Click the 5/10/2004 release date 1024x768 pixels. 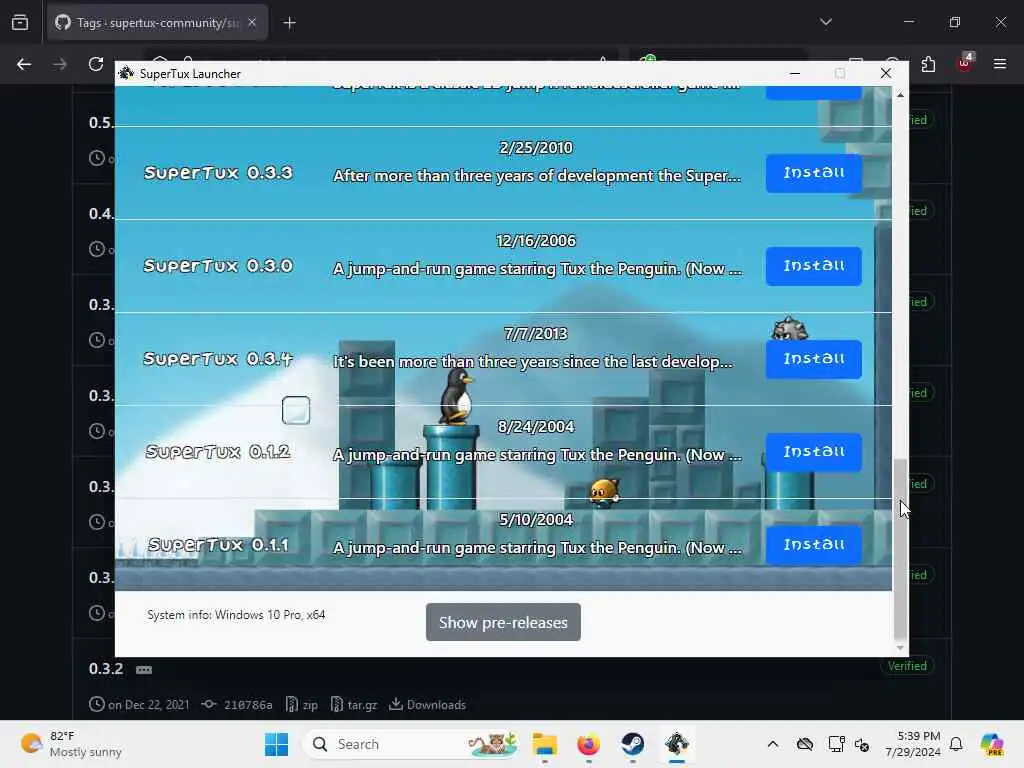tap(536, 520)
